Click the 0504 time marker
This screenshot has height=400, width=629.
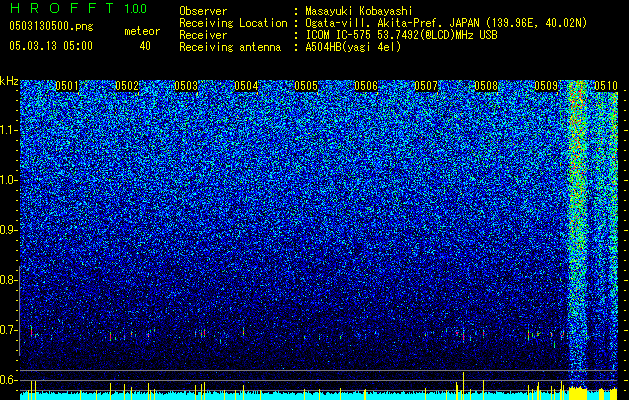246,86
